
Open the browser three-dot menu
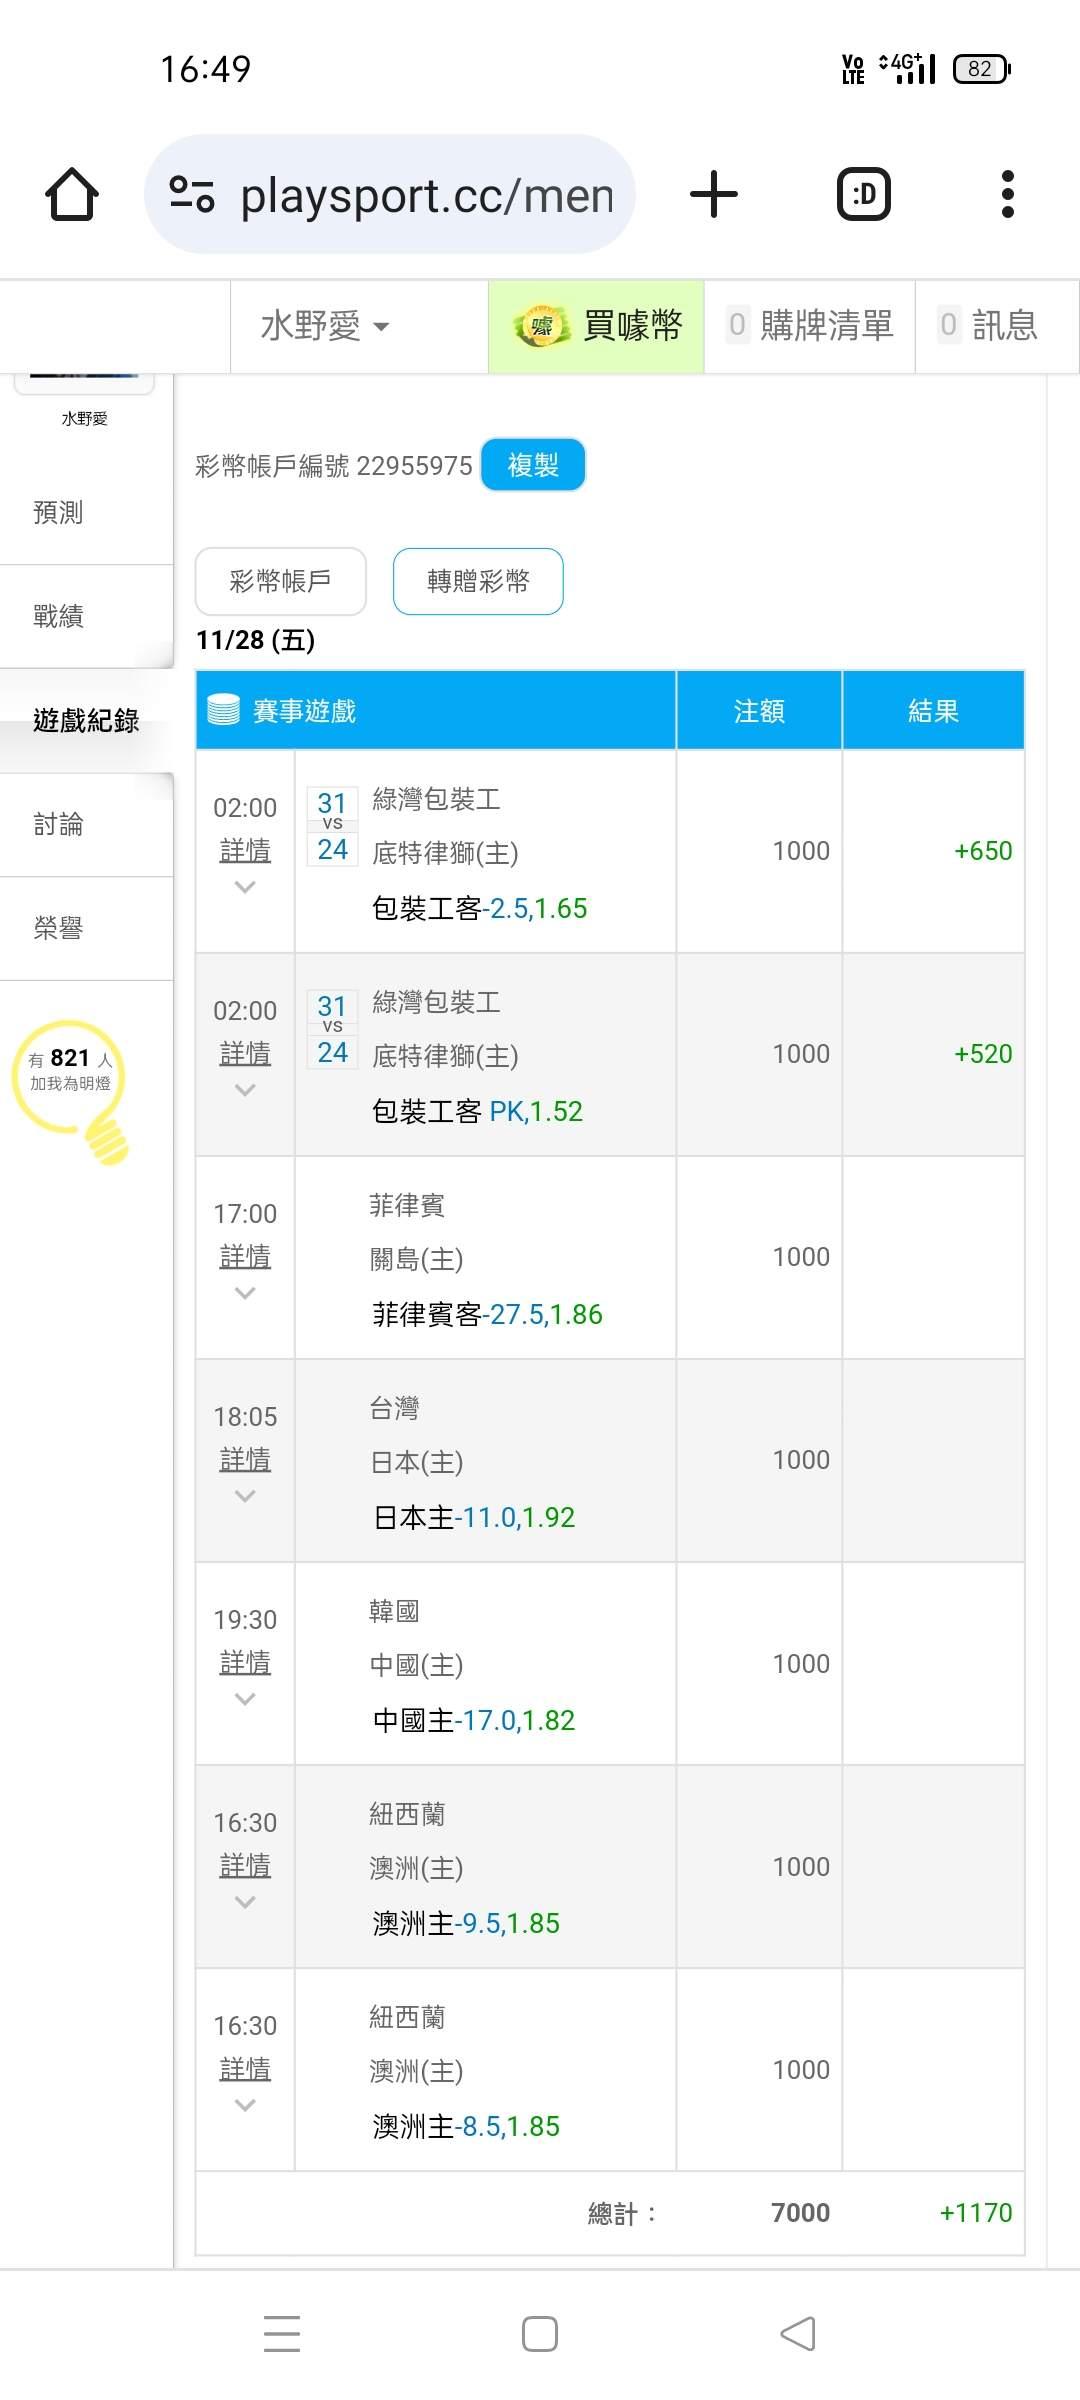(x=1007, y=194)
